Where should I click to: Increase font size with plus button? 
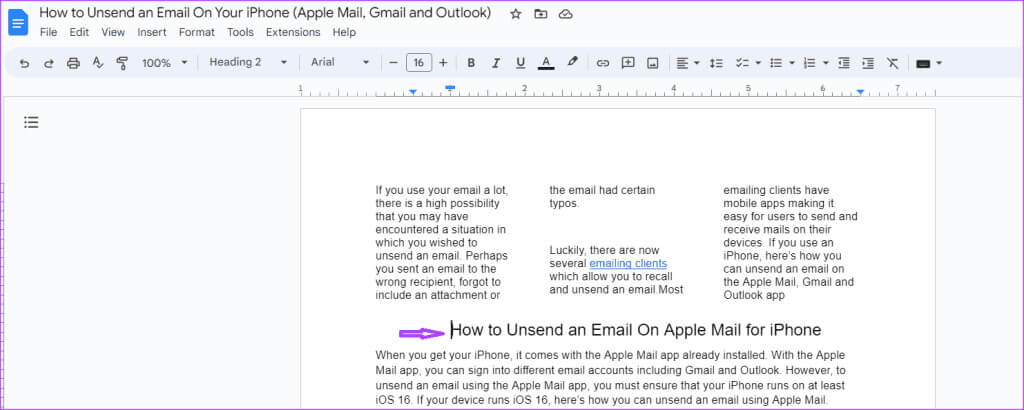(x=443, y=63)
